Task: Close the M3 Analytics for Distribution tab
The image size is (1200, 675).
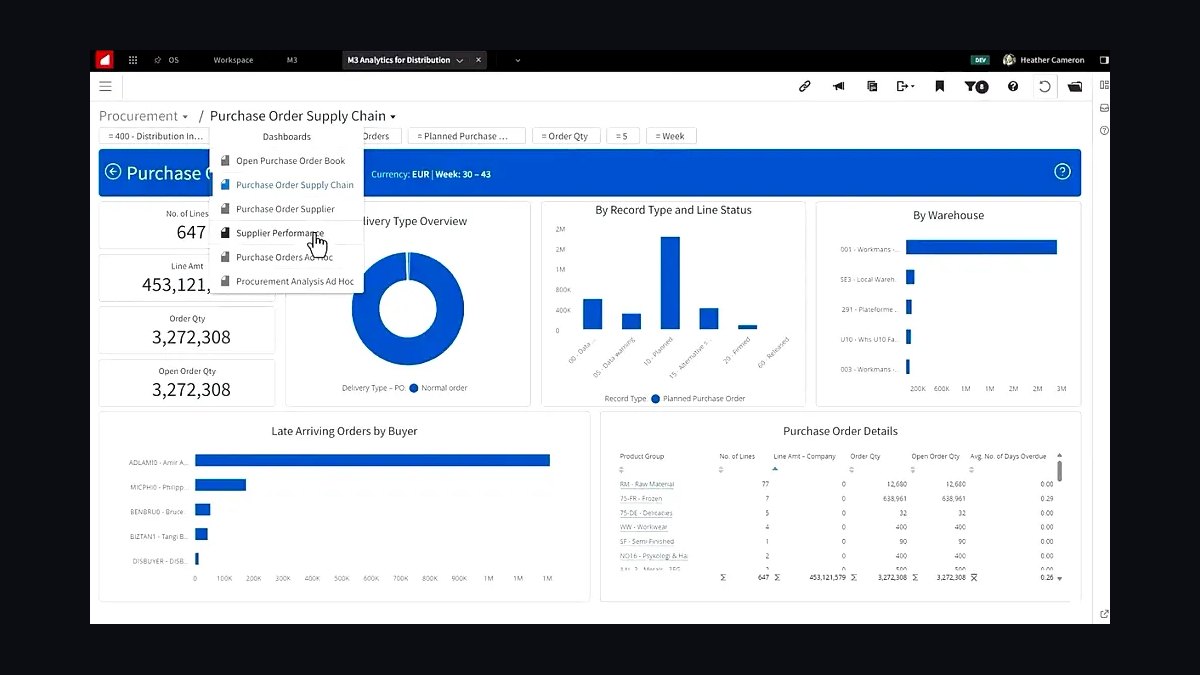Action: click(478, 60)
